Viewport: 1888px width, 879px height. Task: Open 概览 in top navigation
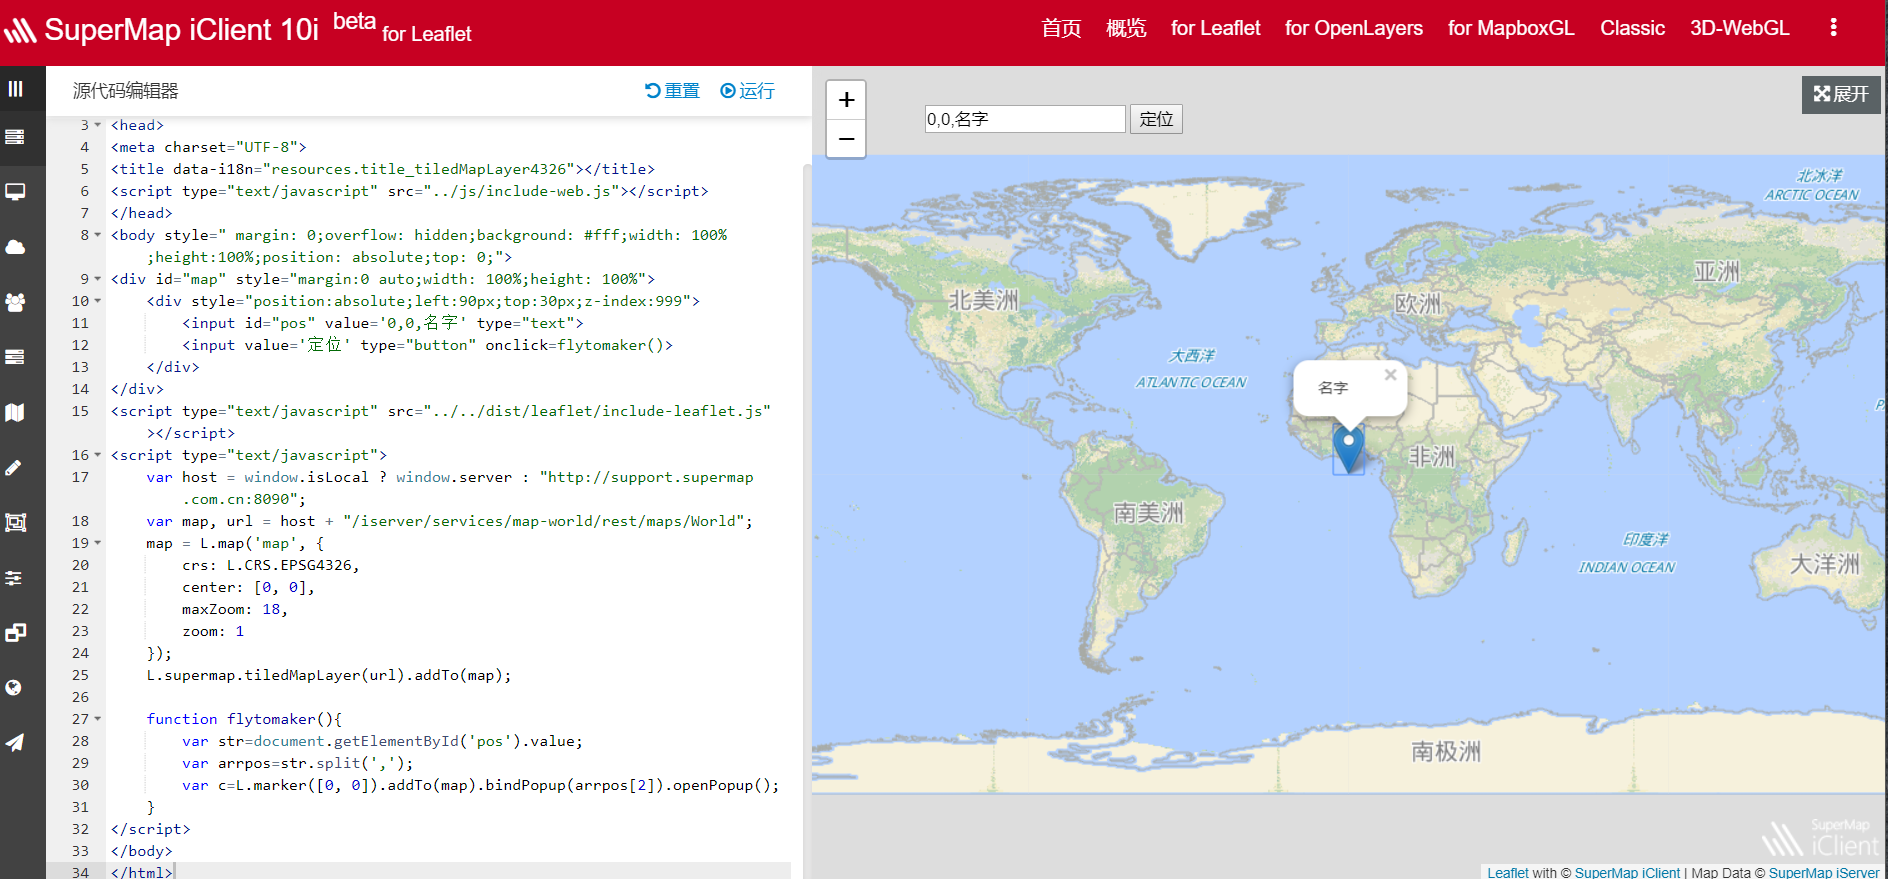click(x=1126, y=28)
